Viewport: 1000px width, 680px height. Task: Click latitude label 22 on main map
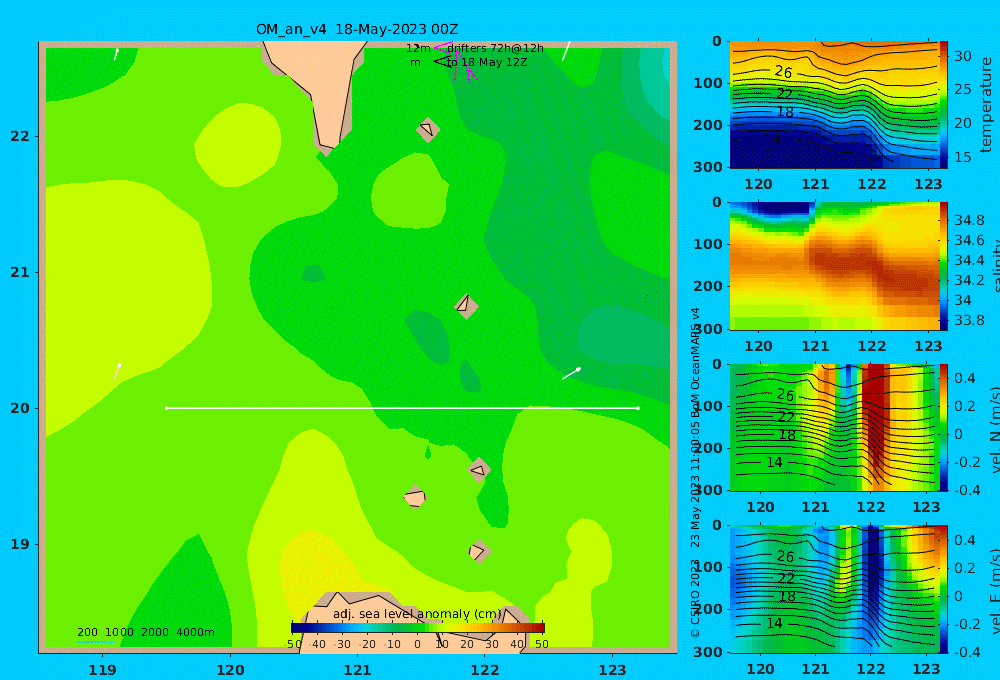click(x=20, y=136)
